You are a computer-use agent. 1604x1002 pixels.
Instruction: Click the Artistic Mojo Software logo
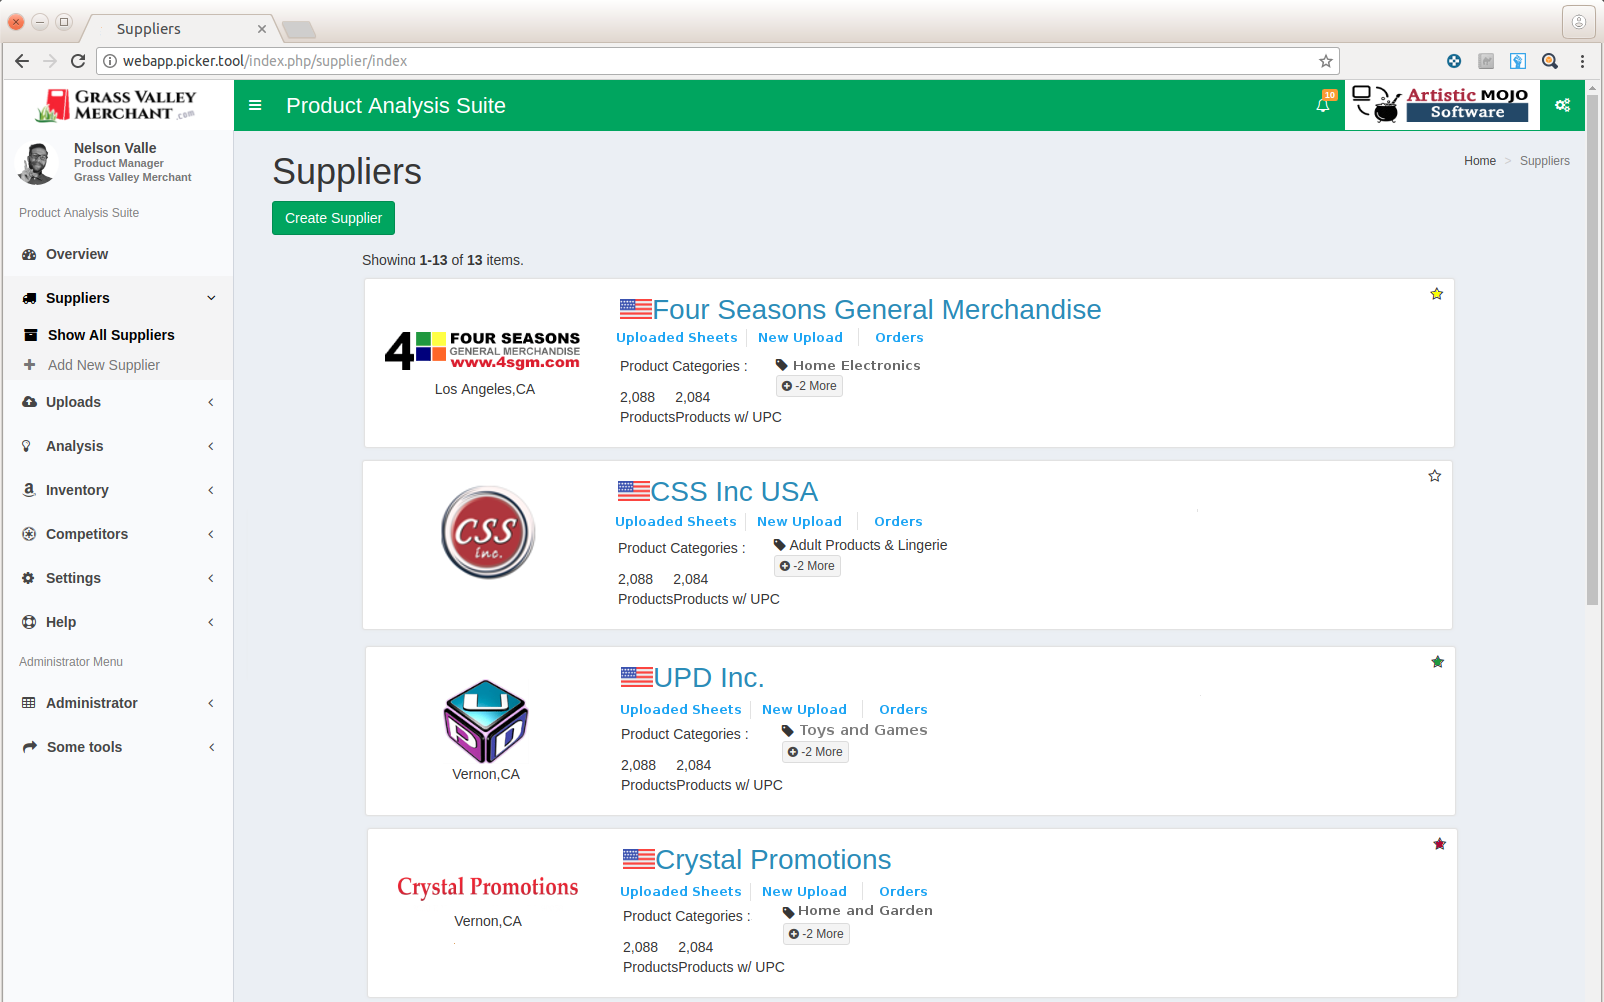[x=1442, y=104]
